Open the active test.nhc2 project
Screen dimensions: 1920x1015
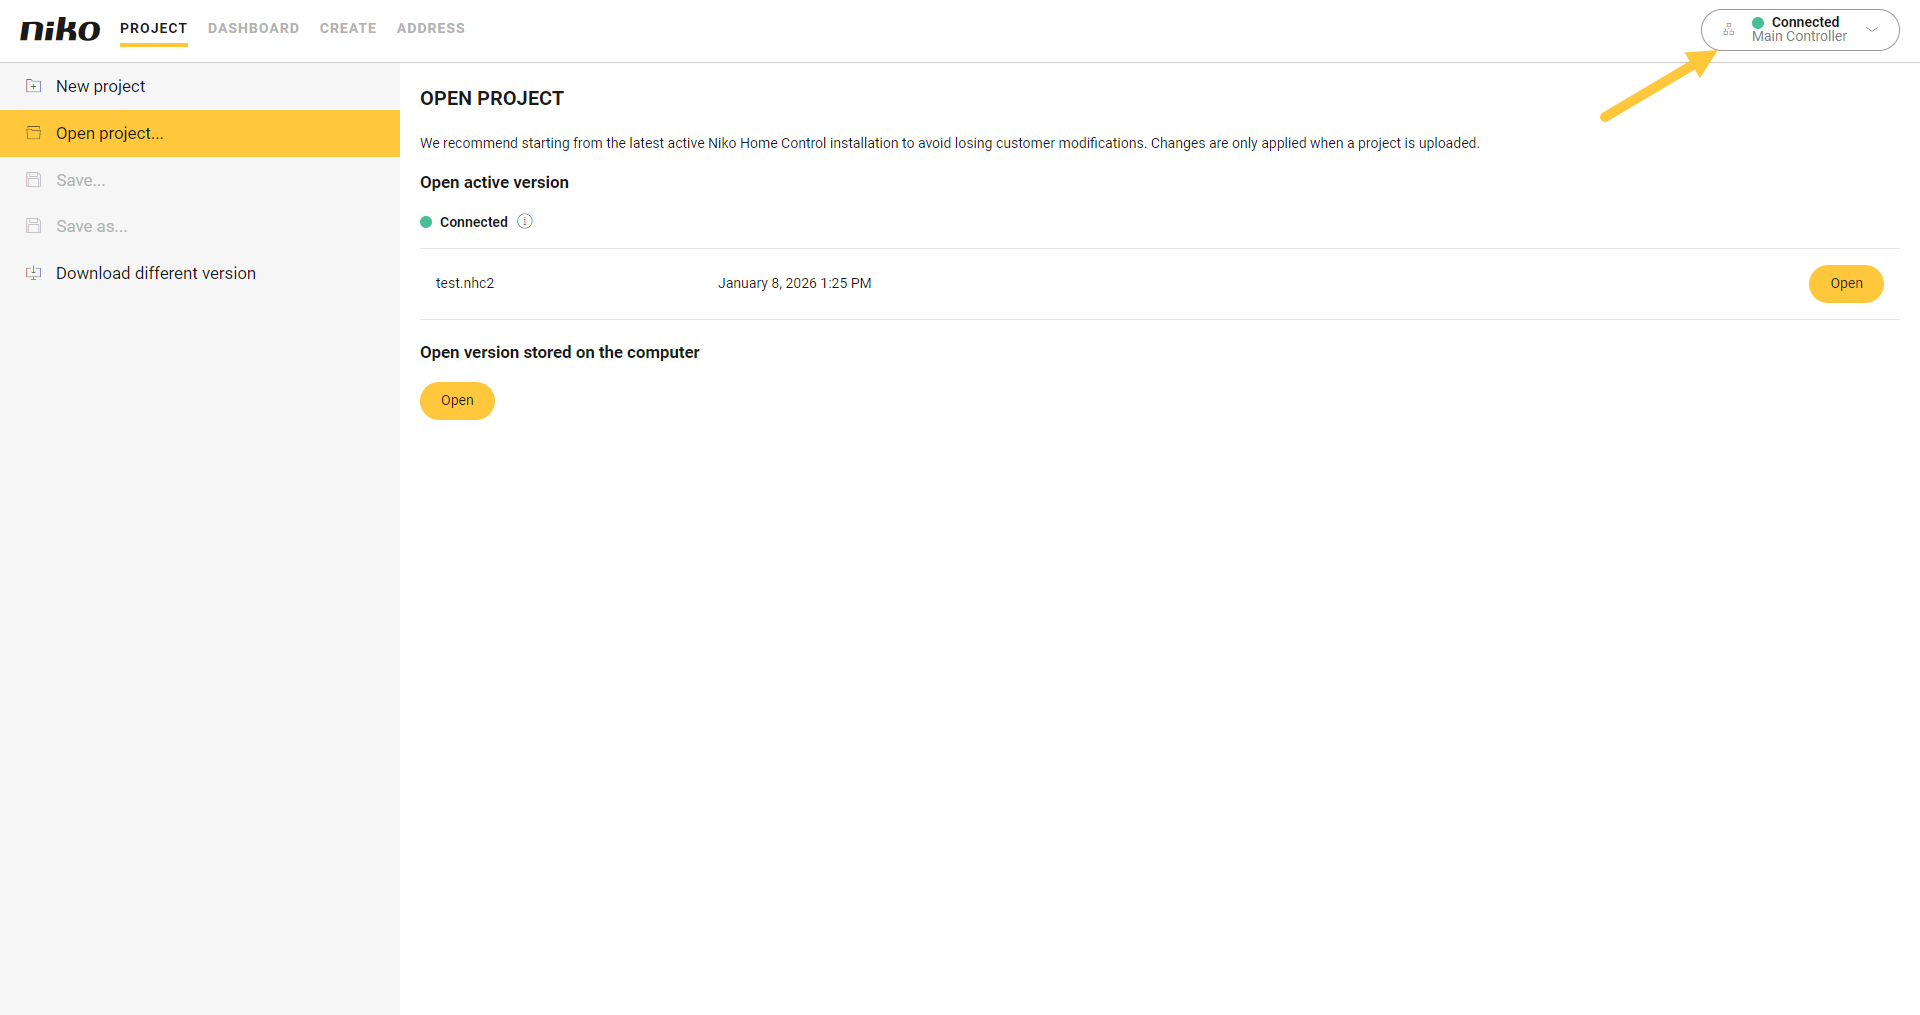1846,284
